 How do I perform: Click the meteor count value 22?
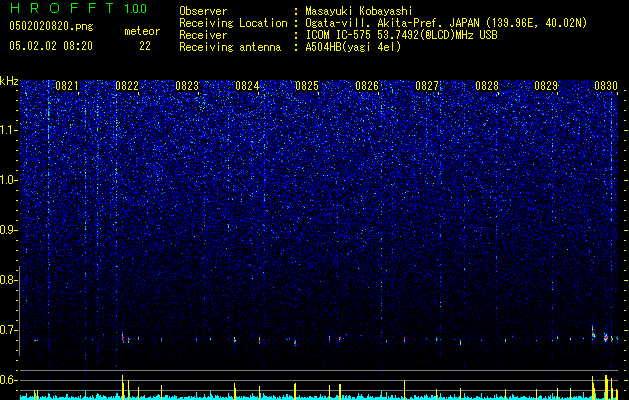point(145,46)
